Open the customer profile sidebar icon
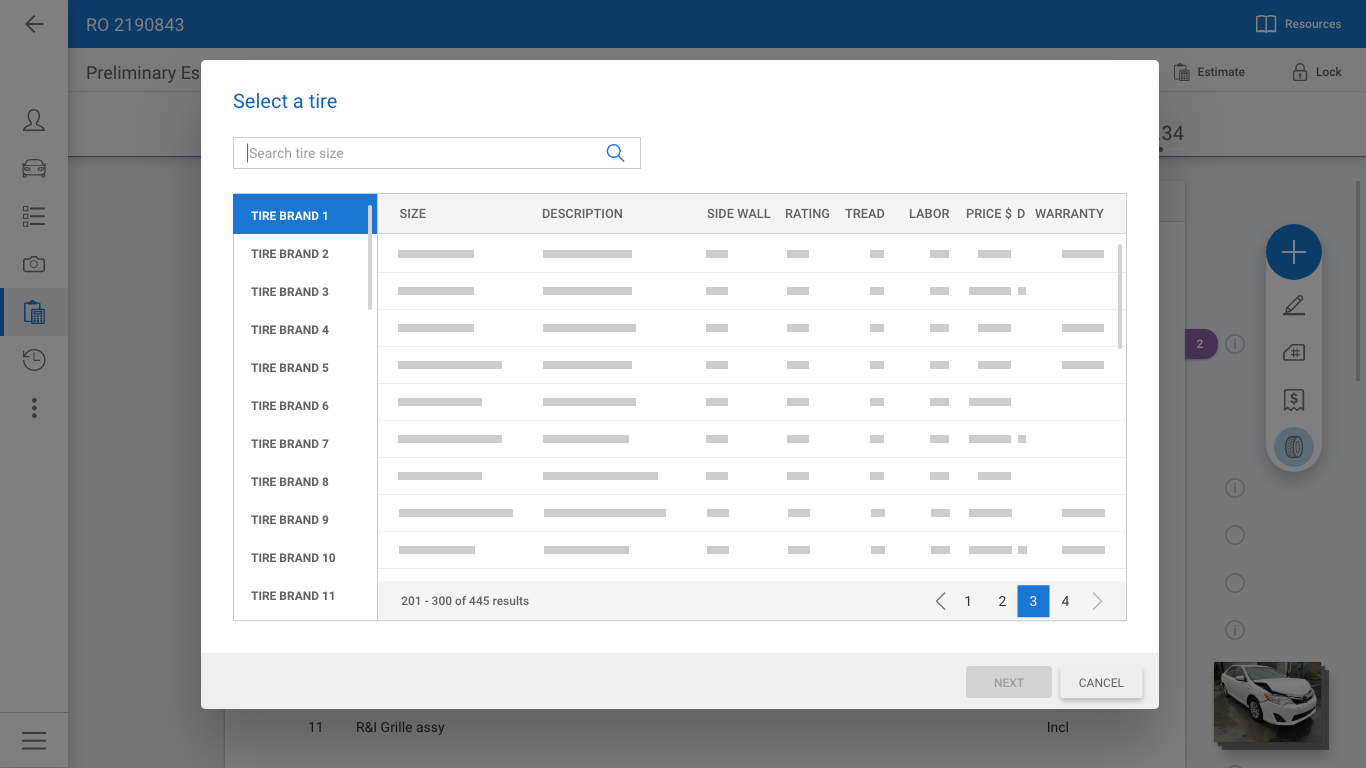The image size is (1366, 768). pos(34,120)
